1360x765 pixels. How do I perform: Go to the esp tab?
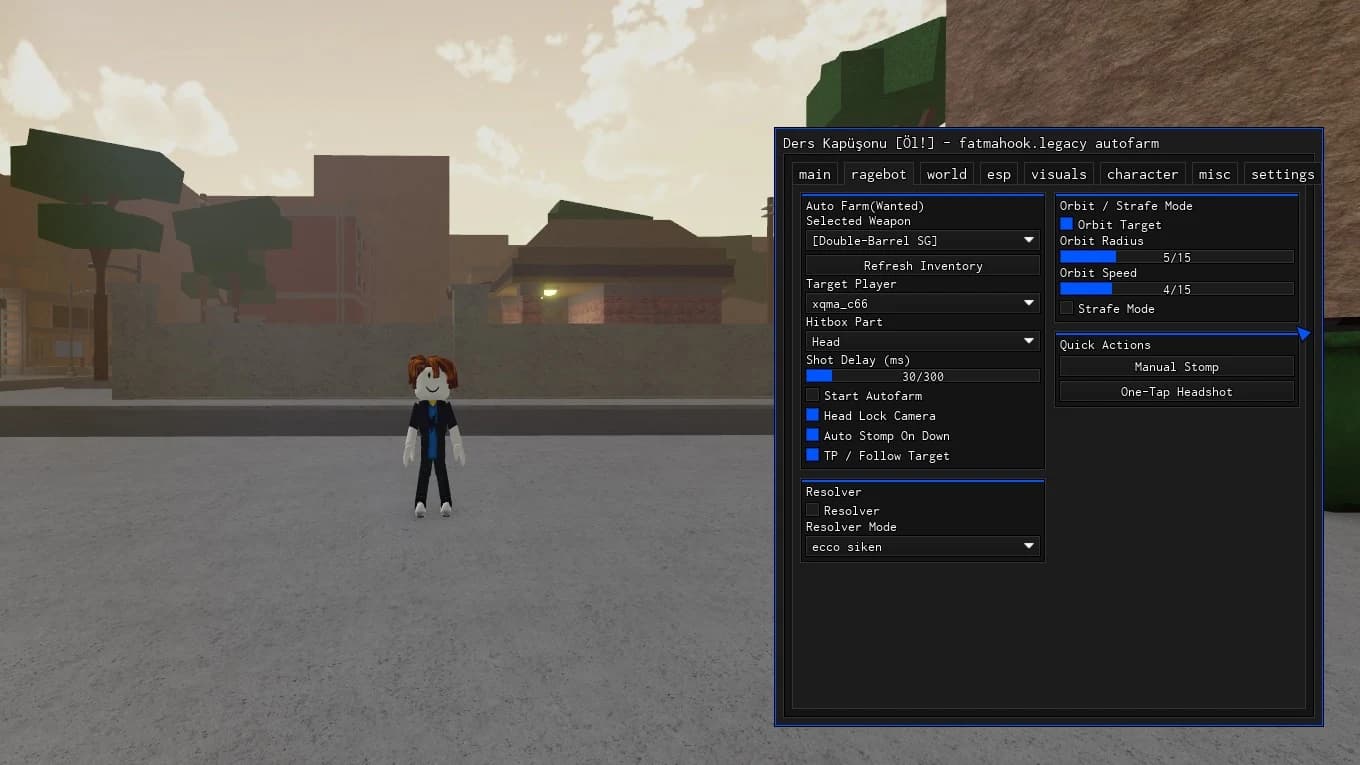[x=999, y=174]
